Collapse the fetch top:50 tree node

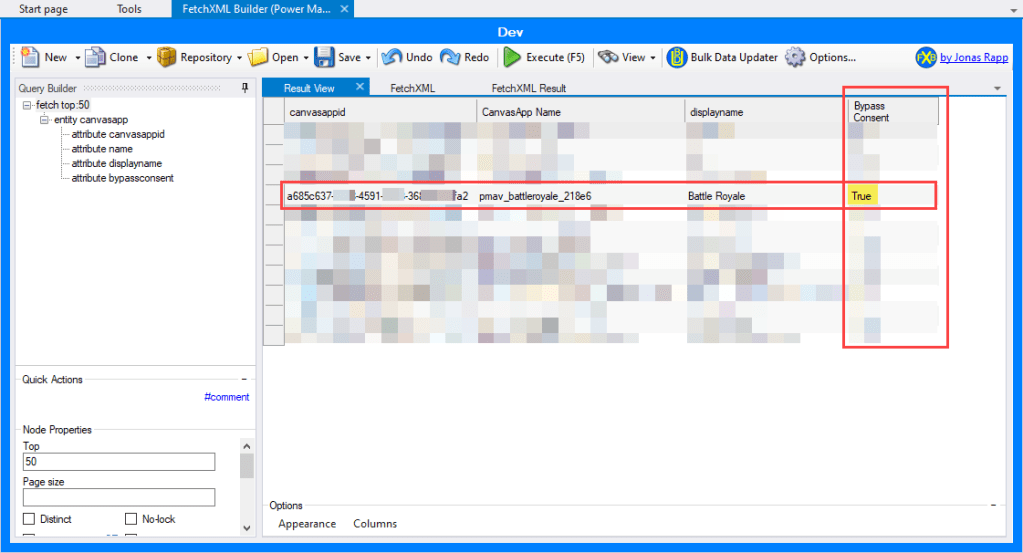point(26,105)
